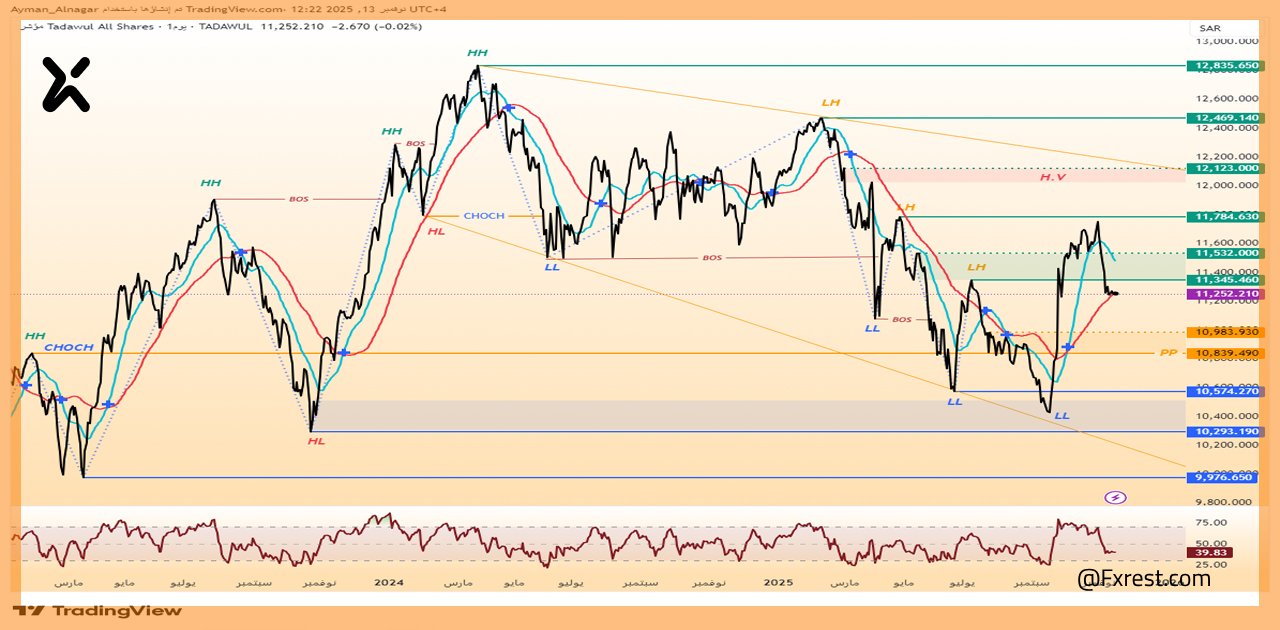Click the orange PP pivot point label
The image size is (1280, 630).
(1167, 353)
